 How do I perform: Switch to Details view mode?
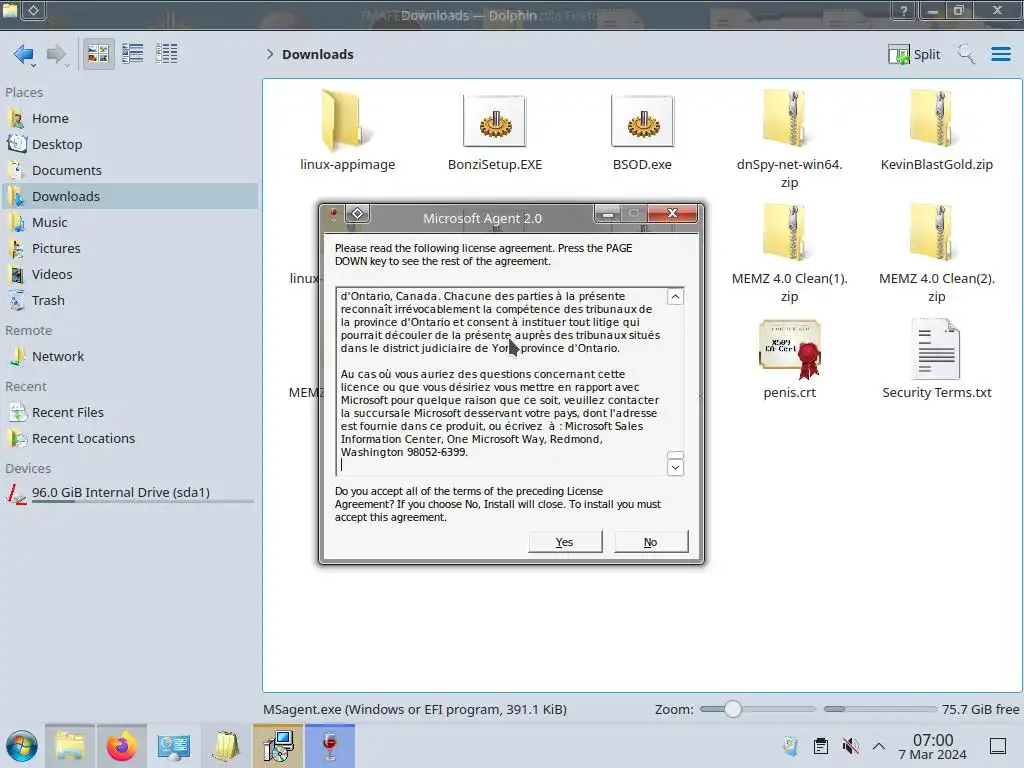click(x=167, y=54)
